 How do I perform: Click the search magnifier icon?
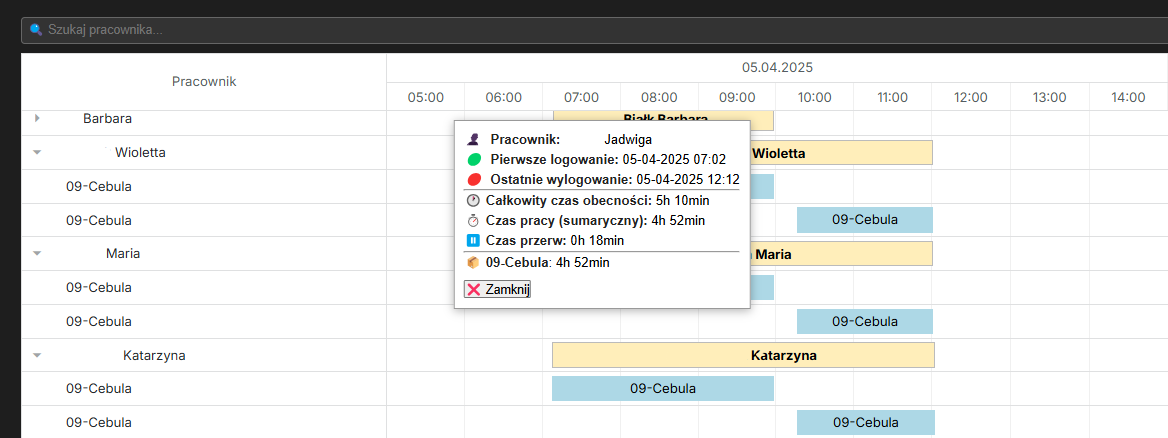tap(36, 30)
